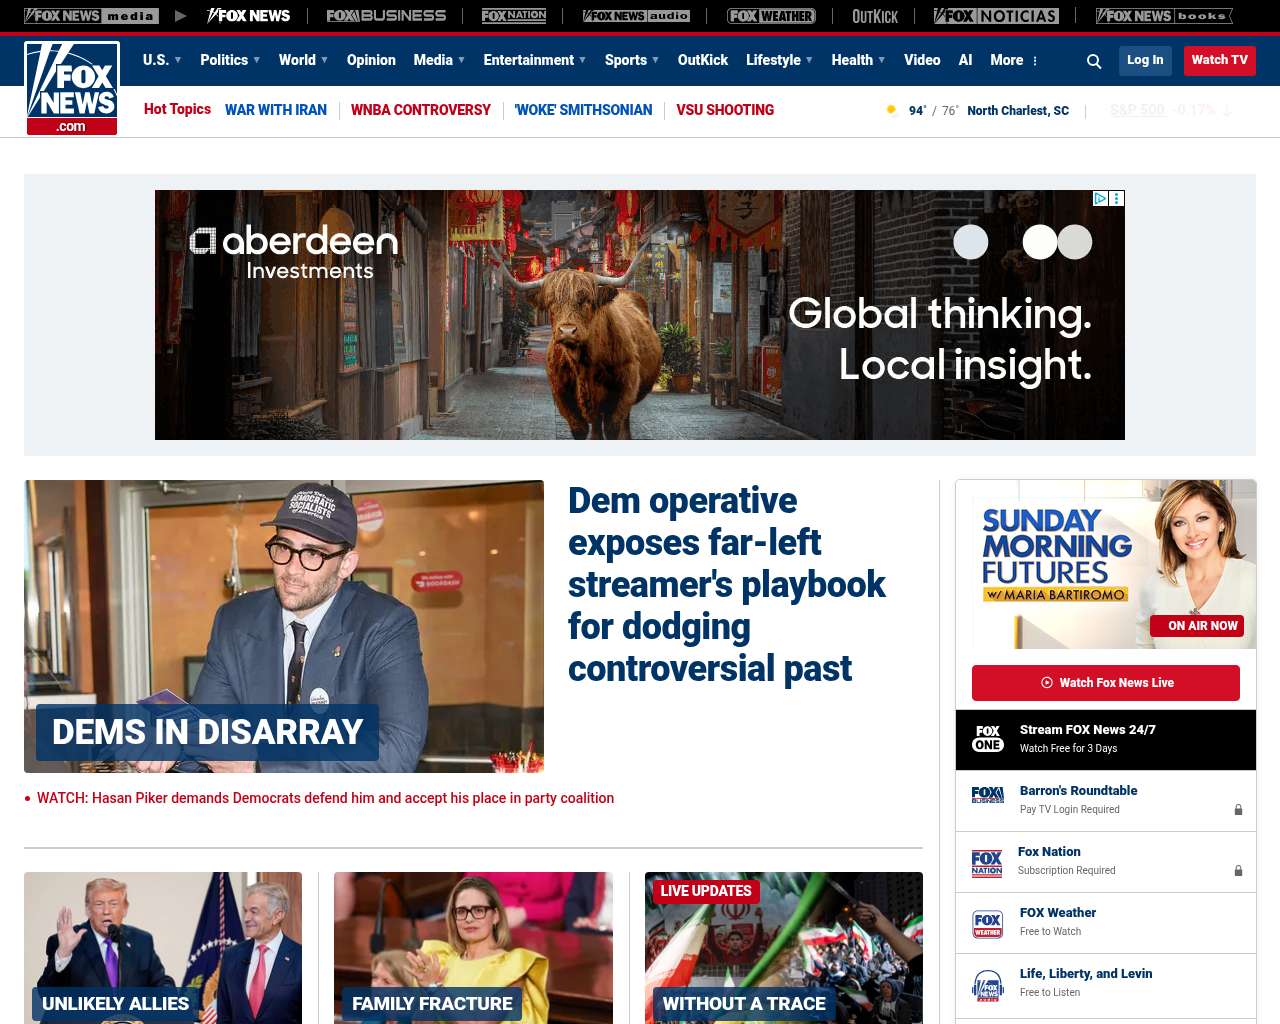The width and height of the screenshot is (1280, 1024).
Task: Click the play arrow beside Fox News Media
Action: coord(180,16)
